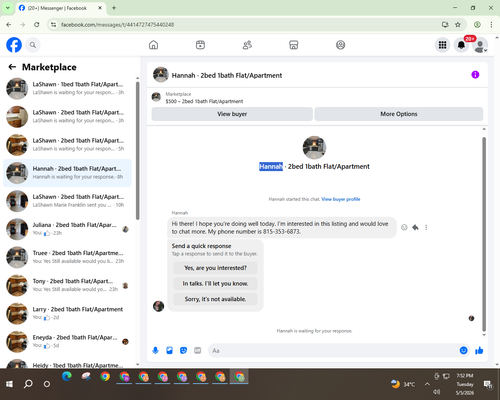Go to Facebook Home icon
This screenshot has width=500, height=400.
pyautogui.click(x=153, y=45)
